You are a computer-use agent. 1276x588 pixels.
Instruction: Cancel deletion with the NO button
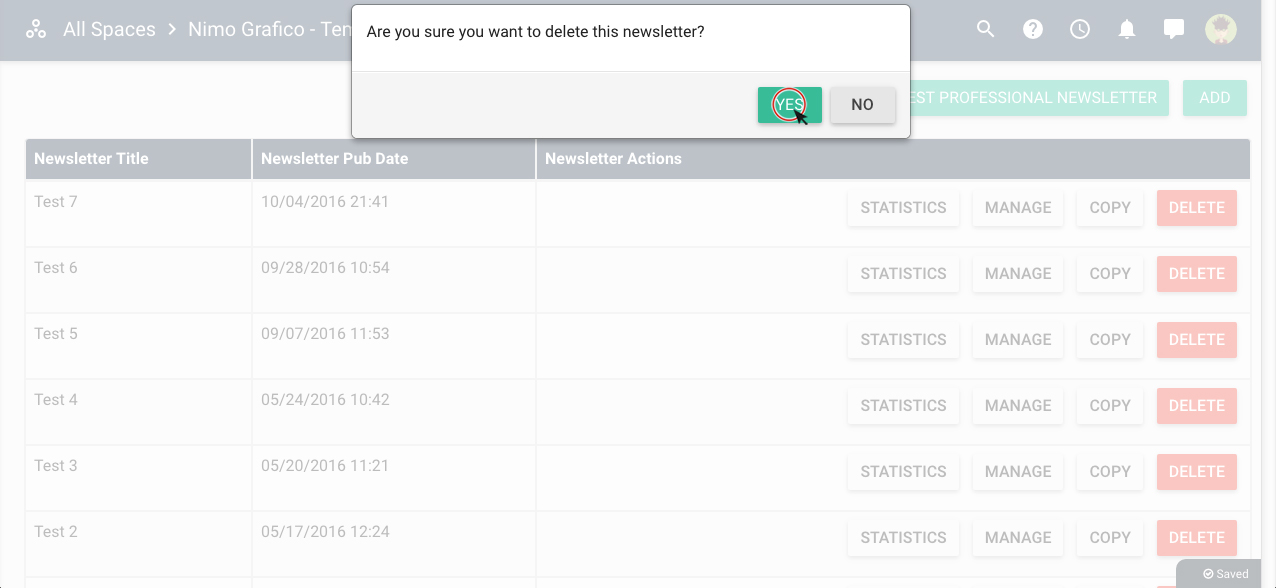coord(862,105)
